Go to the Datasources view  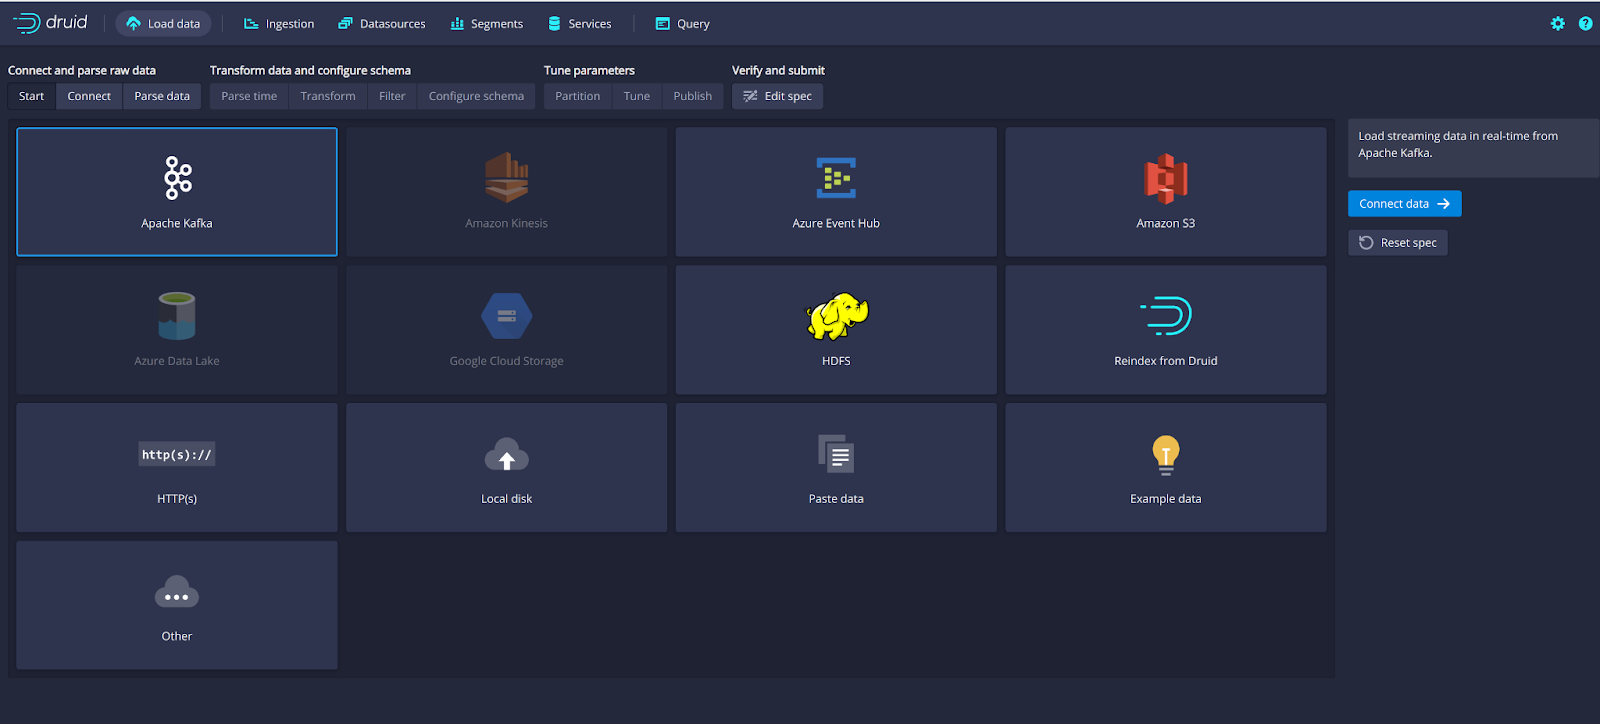tap(382, 24)
